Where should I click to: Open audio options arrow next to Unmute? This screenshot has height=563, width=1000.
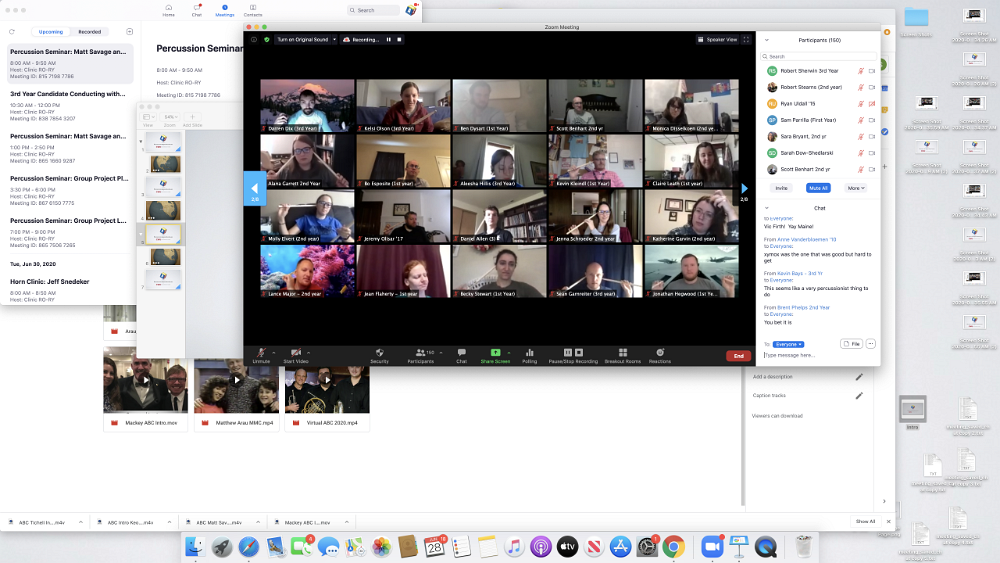coord(274,352)
